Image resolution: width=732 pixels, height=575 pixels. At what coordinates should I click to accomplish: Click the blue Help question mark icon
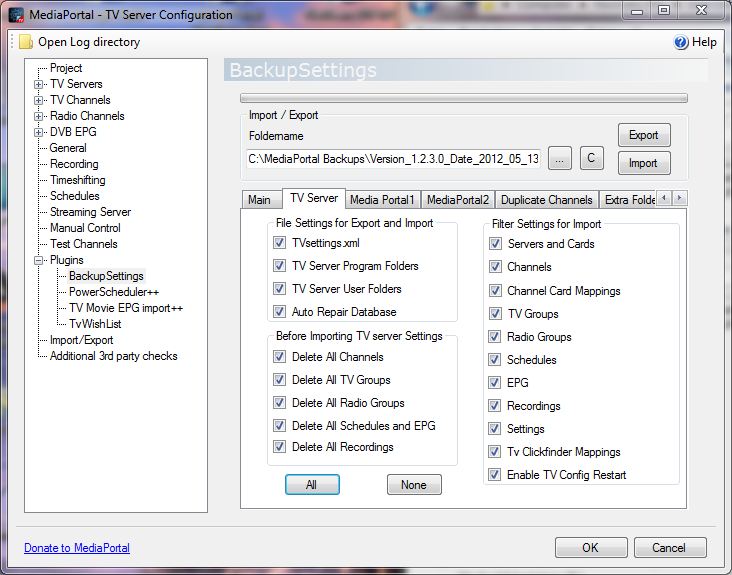pos(681,42)
